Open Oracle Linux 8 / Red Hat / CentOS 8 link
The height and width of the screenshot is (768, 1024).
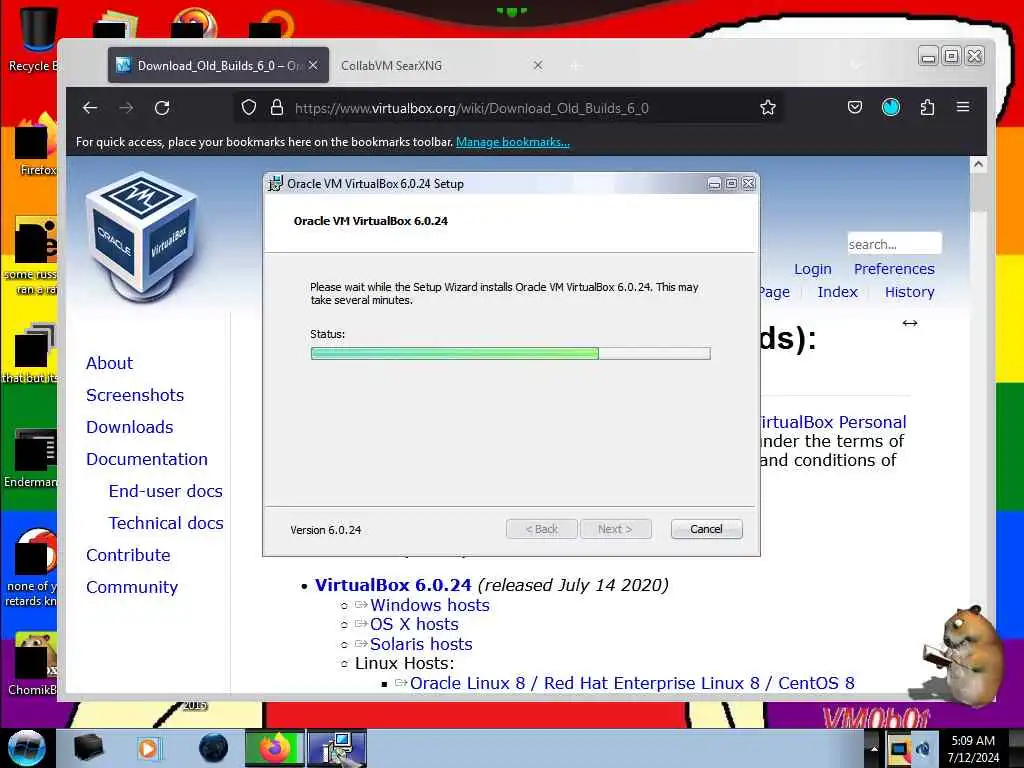click(x=632, y=683)
